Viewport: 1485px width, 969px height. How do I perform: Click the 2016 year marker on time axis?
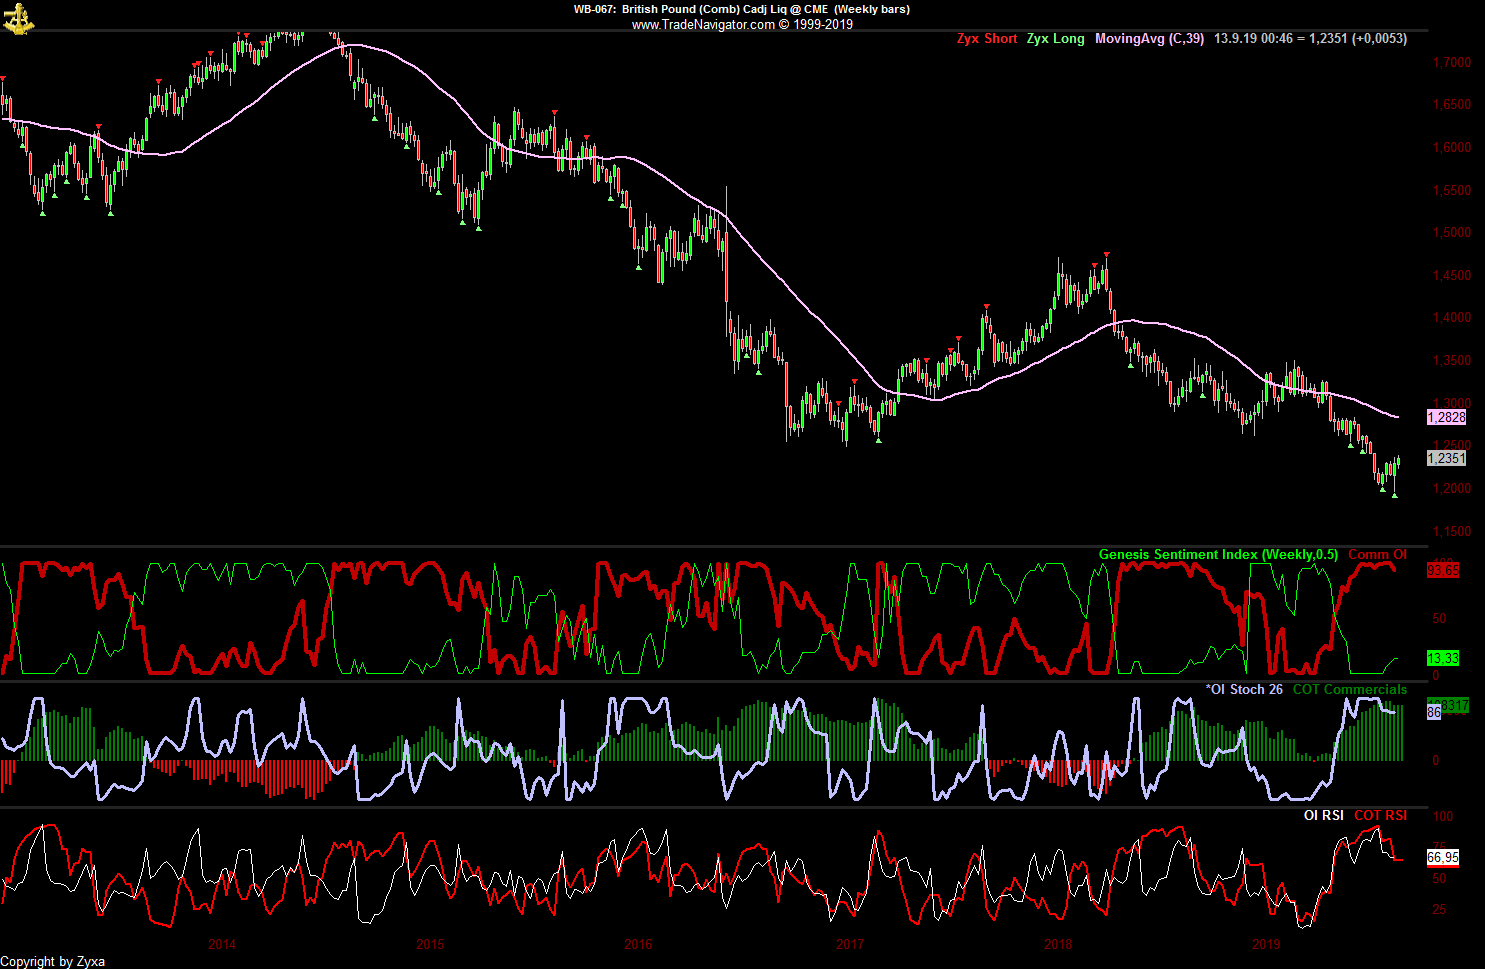[x=638, y=944]
